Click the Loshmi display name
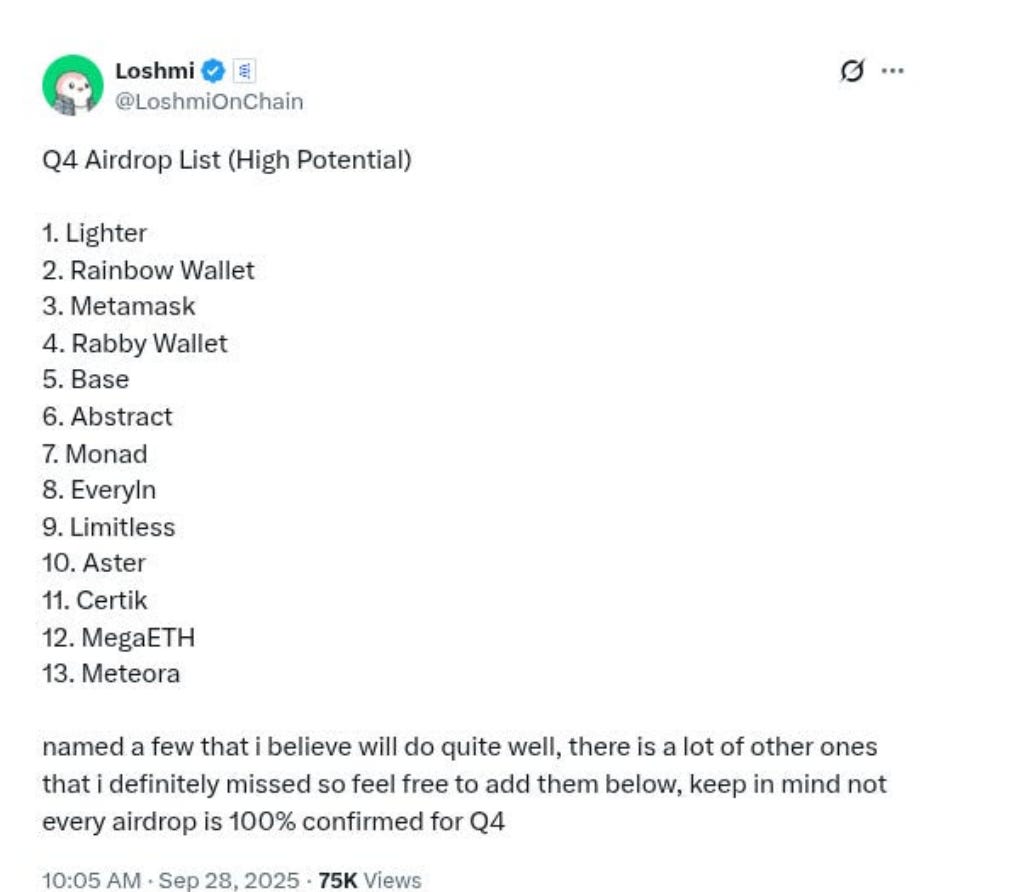The height and width of the screenshot is (892, 1016). (x=155, y=71)
